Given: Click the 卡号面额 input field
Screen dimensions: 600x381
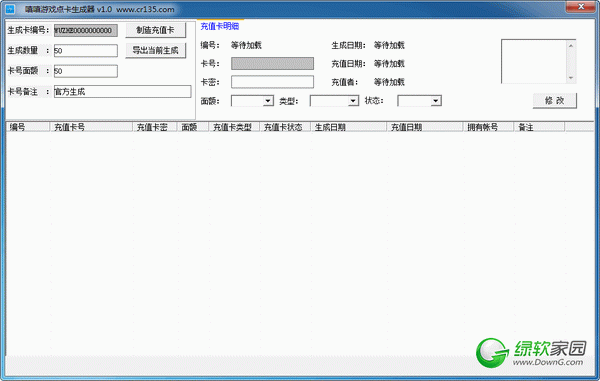Looking at the screenshot, I should tap(86, 71).
